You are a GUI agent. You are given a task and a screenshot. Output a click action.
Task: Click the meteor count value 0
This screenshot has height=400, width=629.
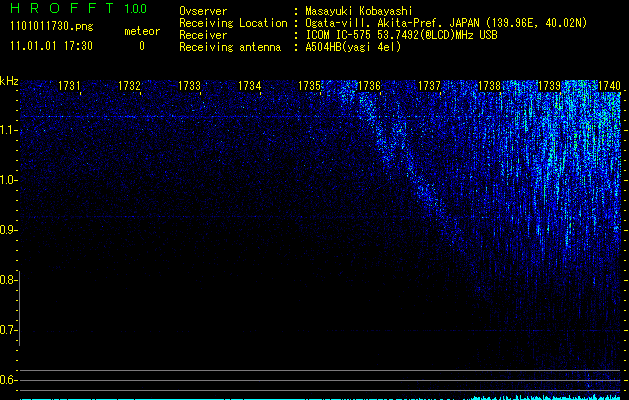click(142, 46)
